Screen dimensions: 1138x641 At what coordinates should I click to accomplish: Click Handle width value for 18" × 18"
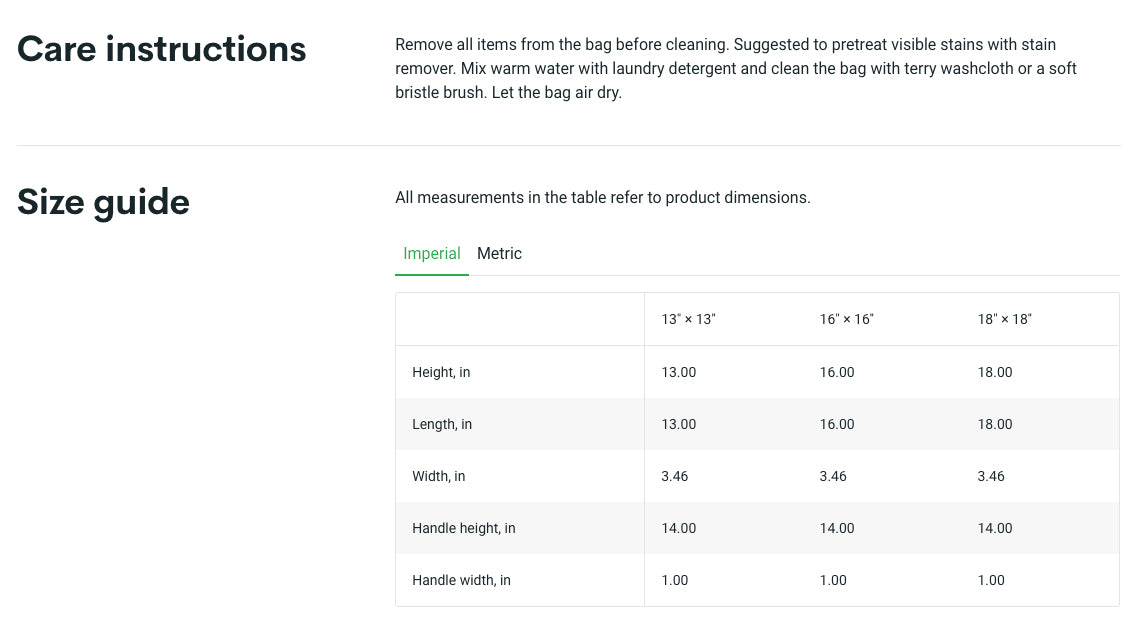click(x=991, y=580)
